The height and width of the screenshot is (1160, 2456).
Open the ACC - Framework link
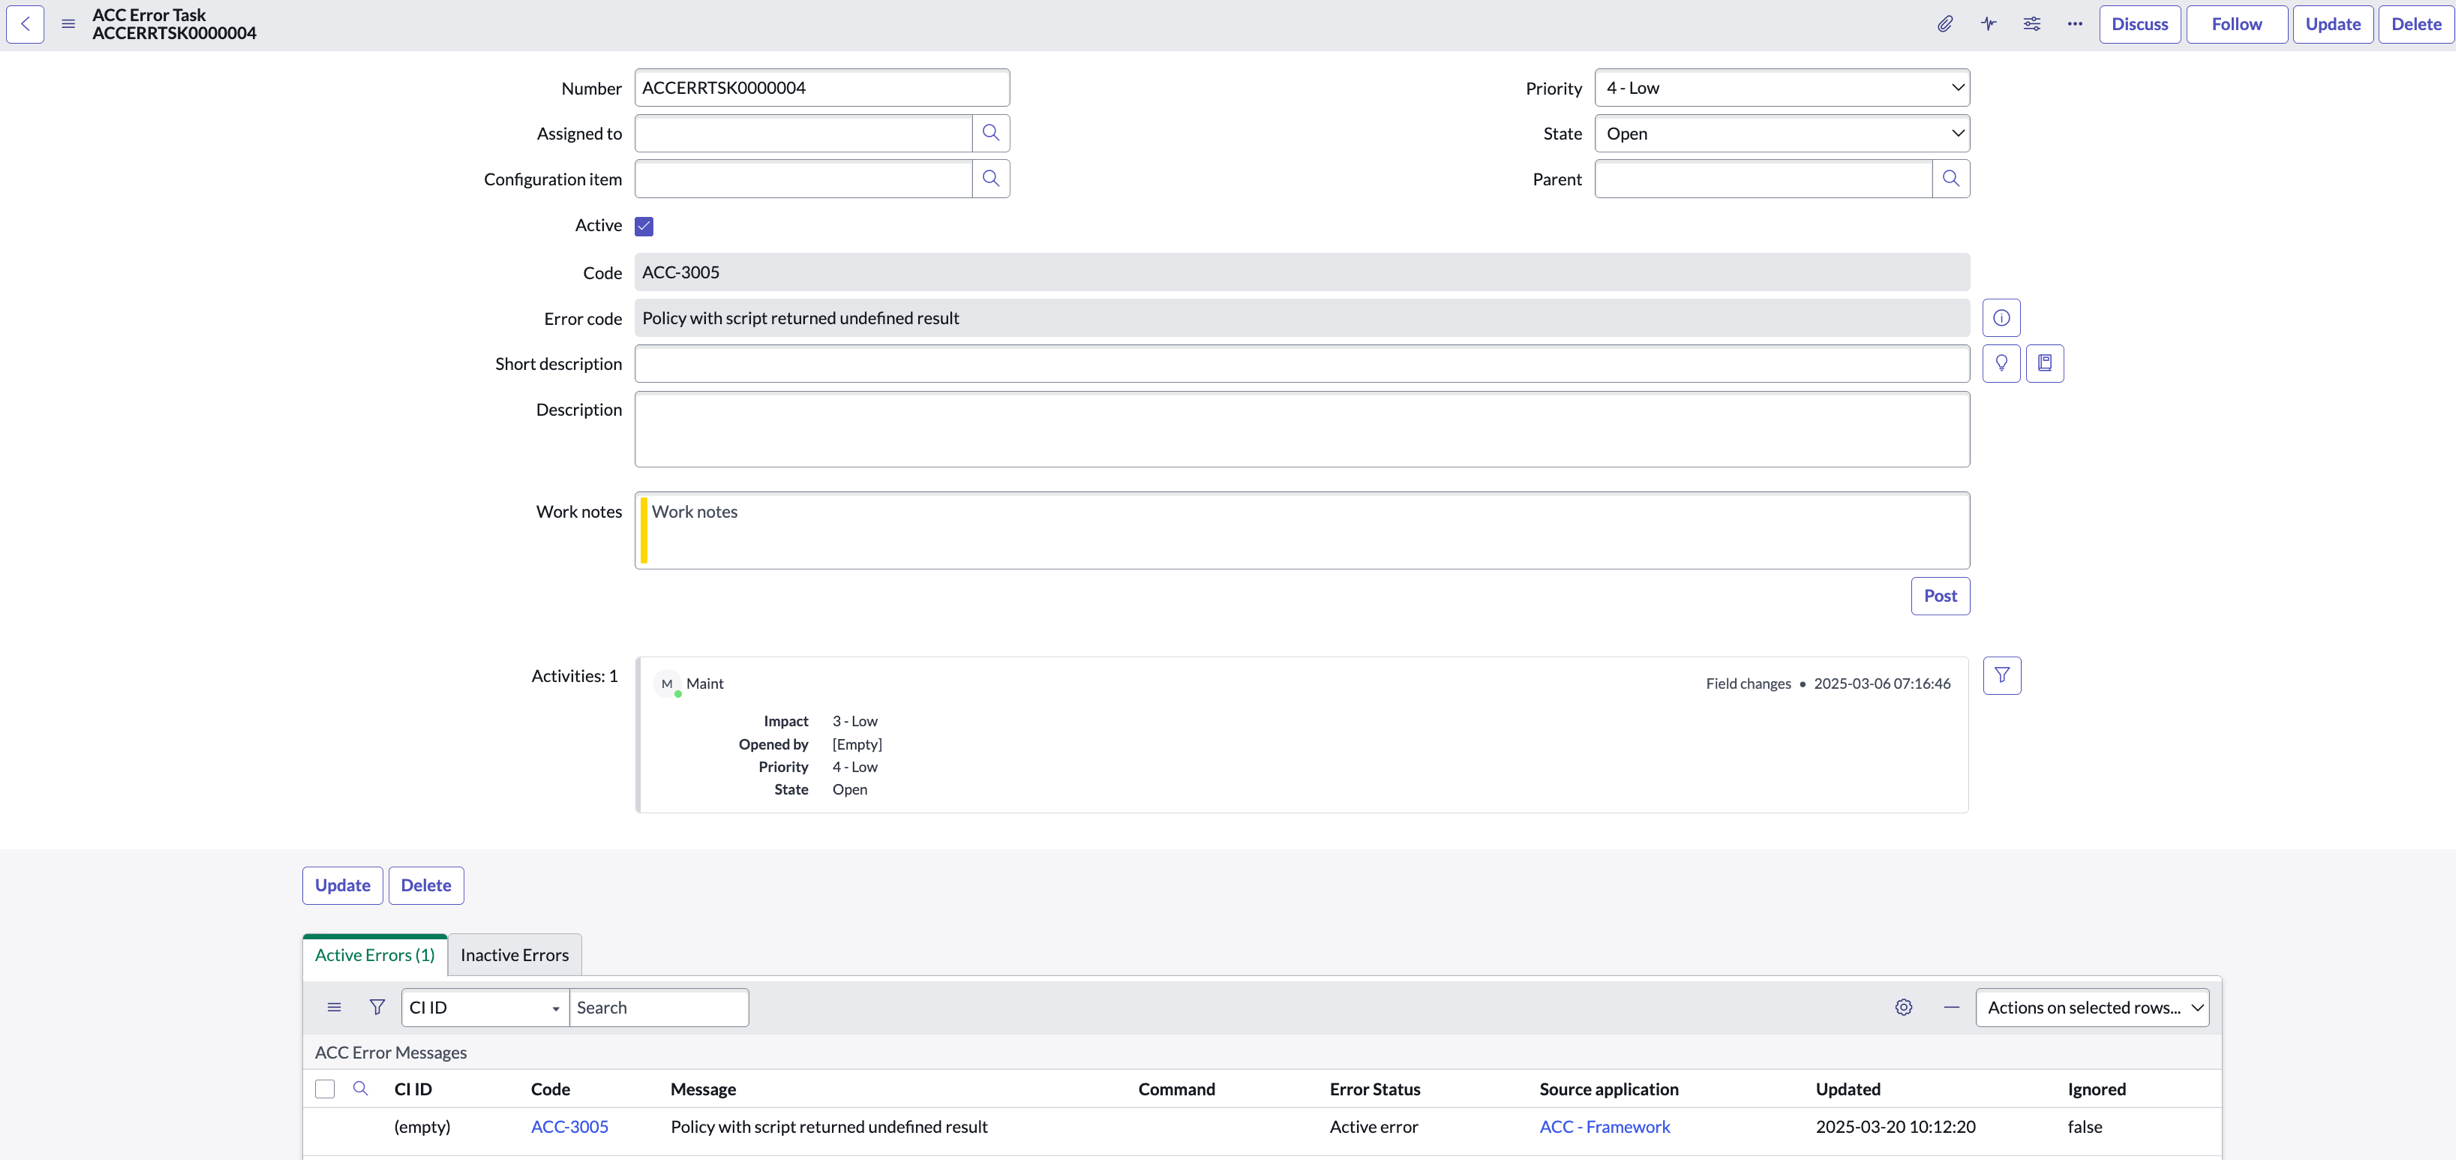(x=1604, y=1127)
